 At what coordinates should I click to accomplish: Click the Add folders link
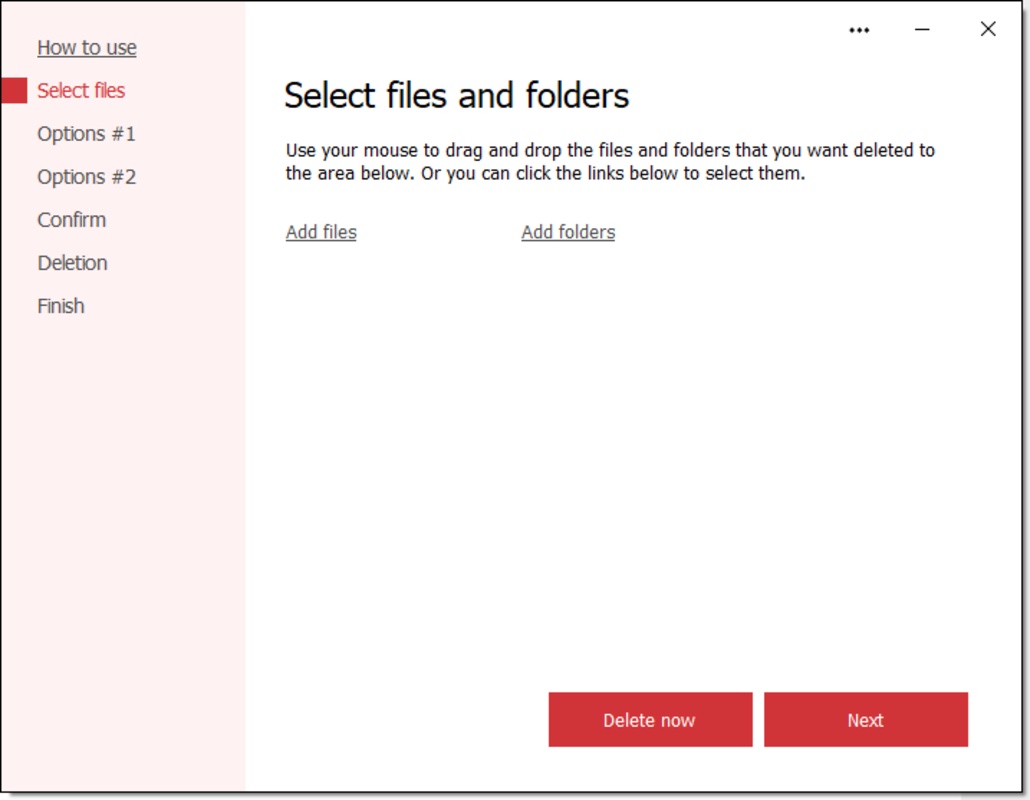tap(568, 232)
